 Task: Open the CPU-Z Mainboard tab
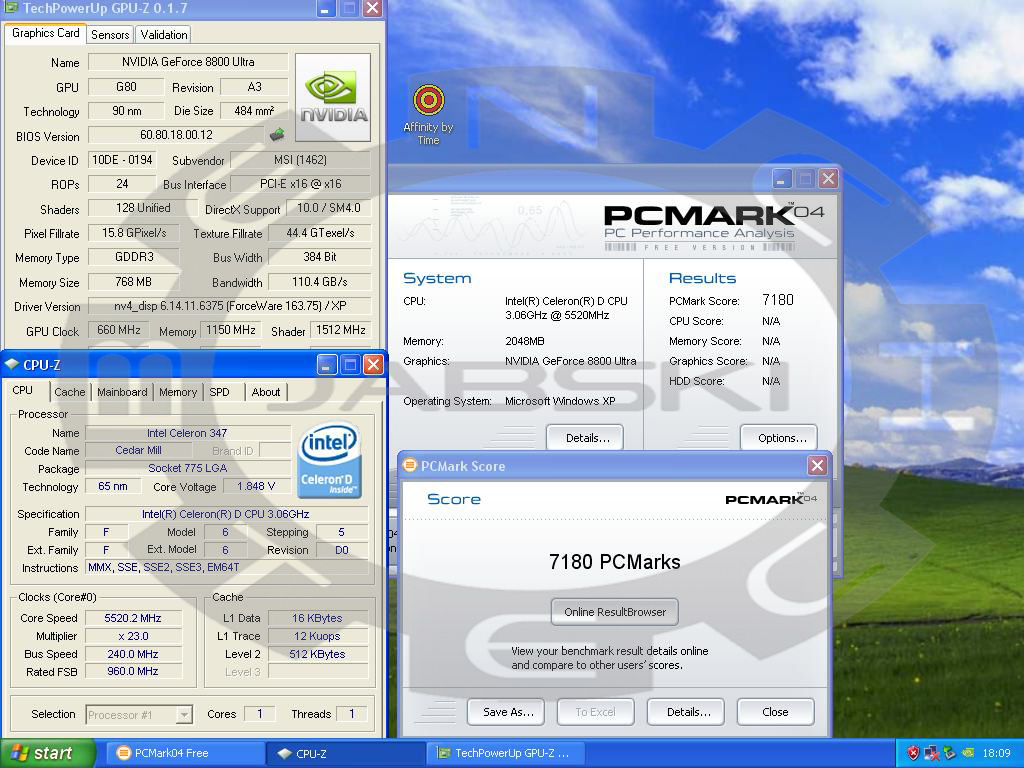click(122, 392)
